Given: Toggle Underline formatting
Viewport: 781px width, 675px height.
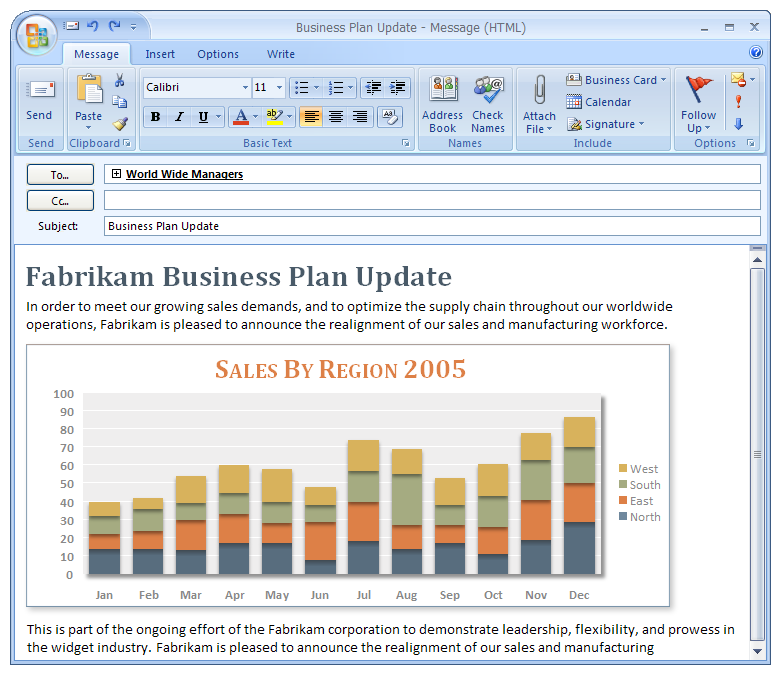Looking at the screenshot, I should (x=203, y=117).
